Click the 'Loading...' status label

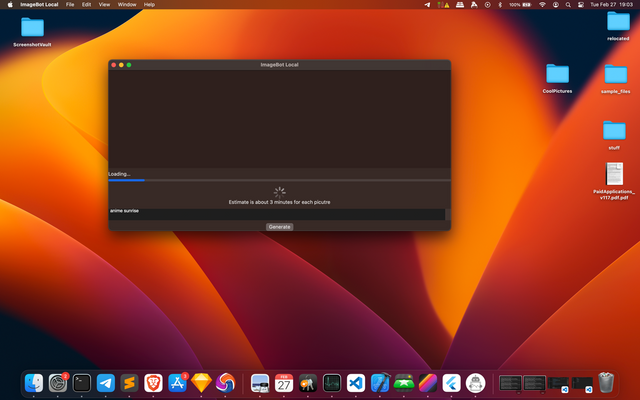click(x=119, y=174)
